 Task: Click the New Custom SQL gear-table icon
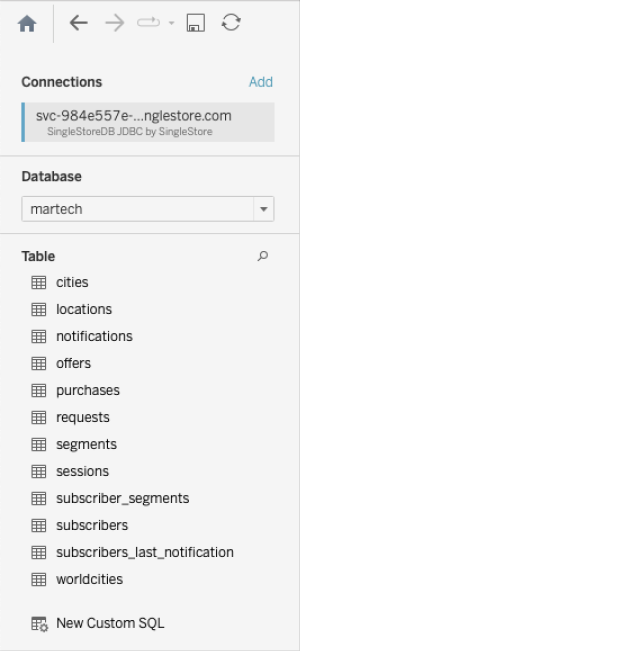(x=40, y=624)
